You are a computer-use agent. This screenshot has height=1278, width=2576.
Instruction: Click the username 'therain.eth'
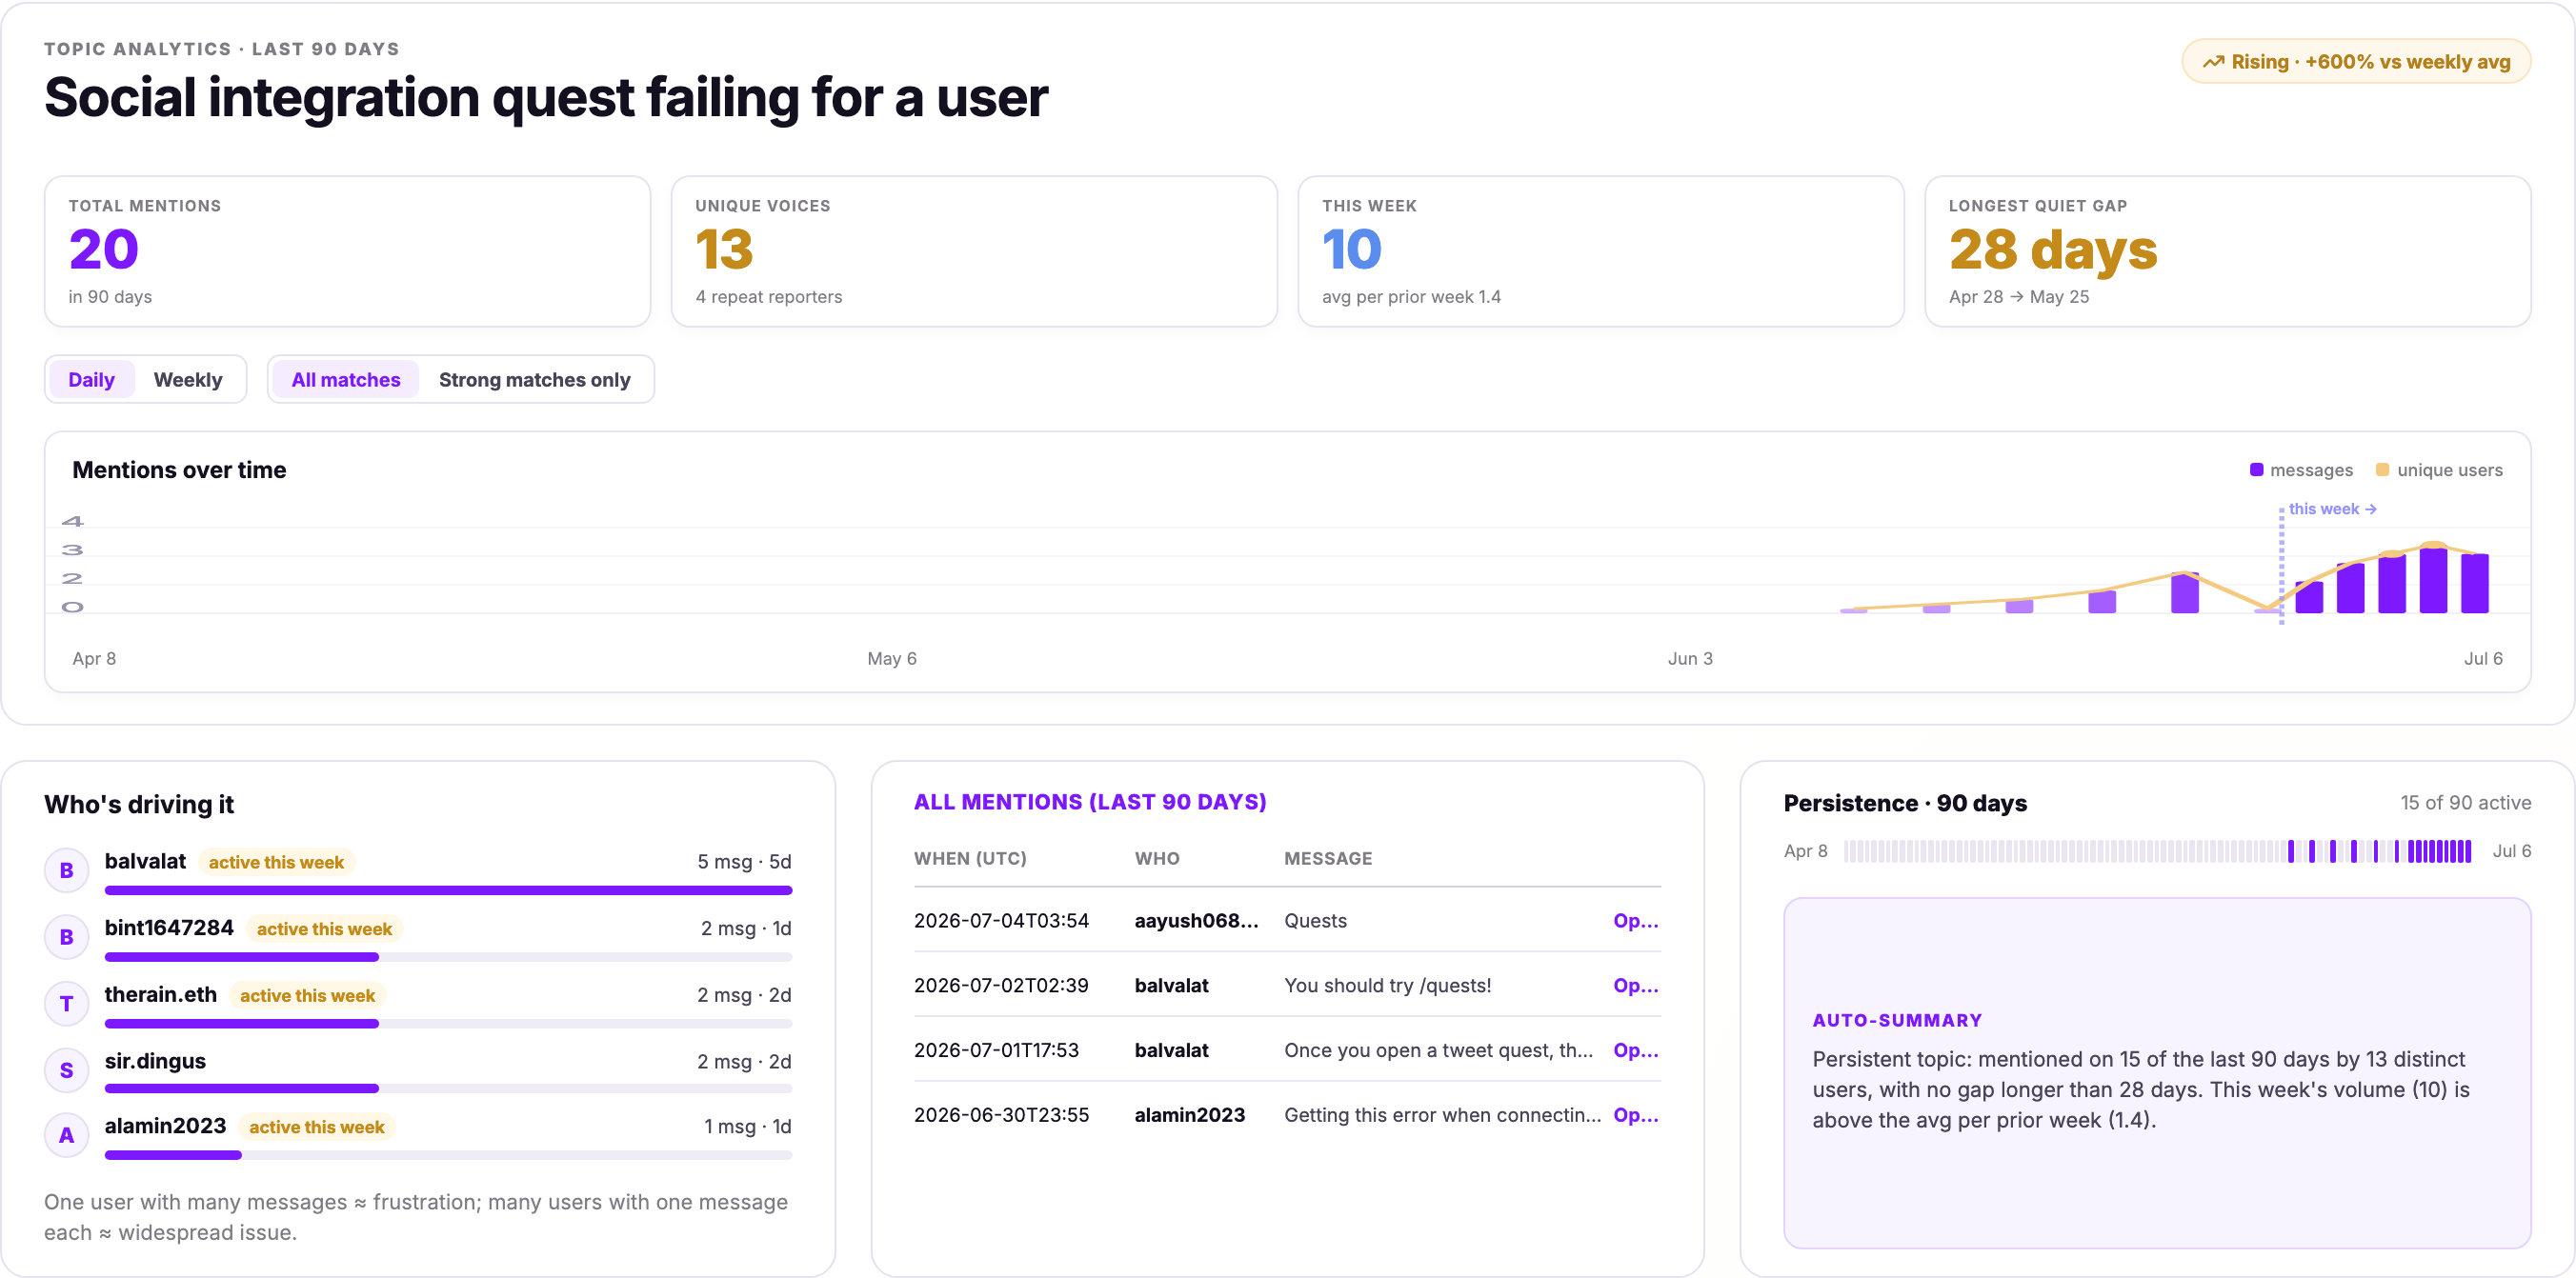pos(160,994)
